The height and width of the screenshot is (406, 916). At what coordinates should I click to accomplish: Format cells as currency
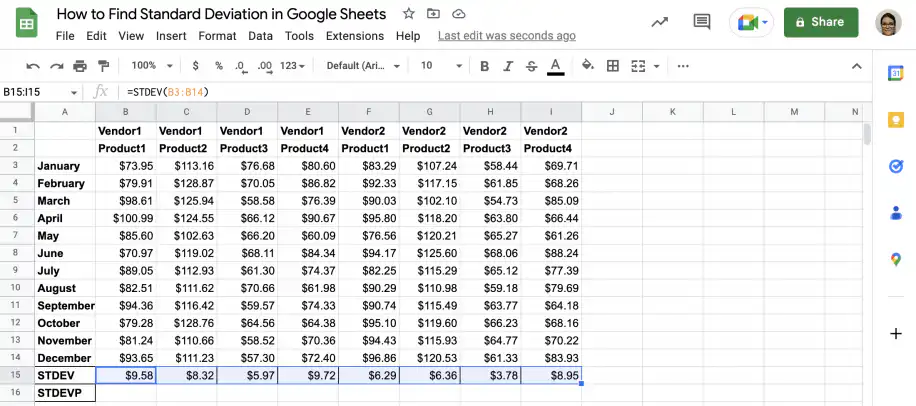point(196,66)
